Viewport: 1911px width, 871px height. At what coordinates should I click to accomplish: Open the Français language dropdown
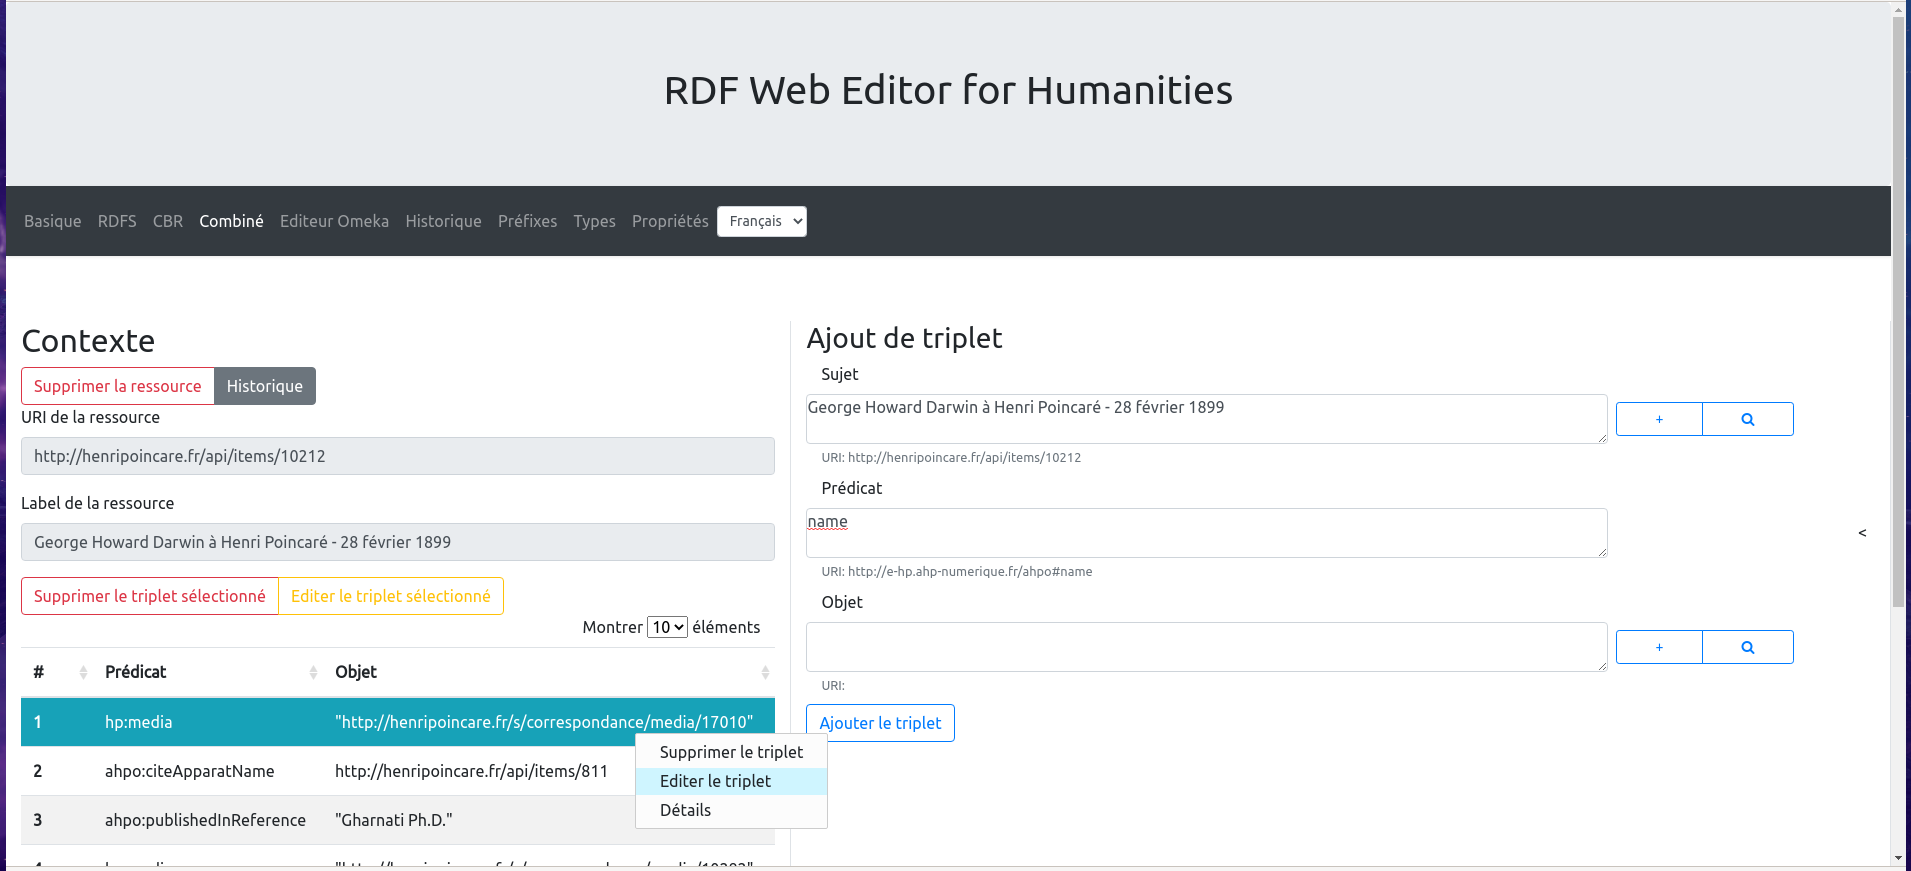pyautogui.click(x=761, y=221)
